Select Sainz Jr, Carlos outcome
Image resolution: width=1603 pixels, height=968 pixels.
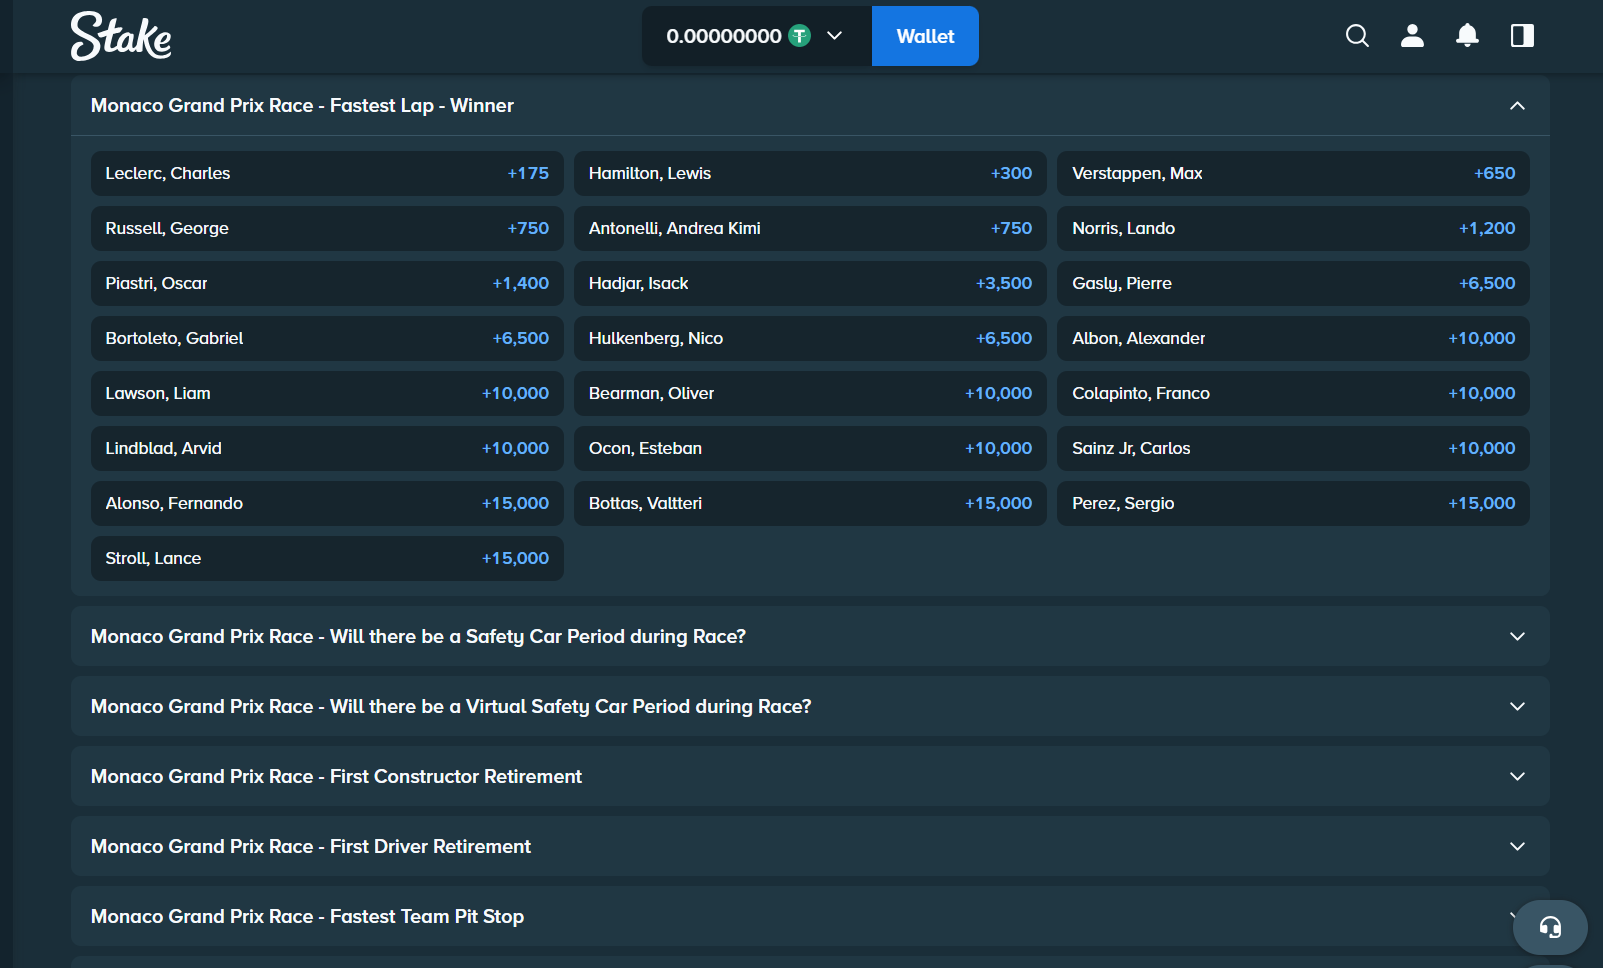click(1293, 448)
